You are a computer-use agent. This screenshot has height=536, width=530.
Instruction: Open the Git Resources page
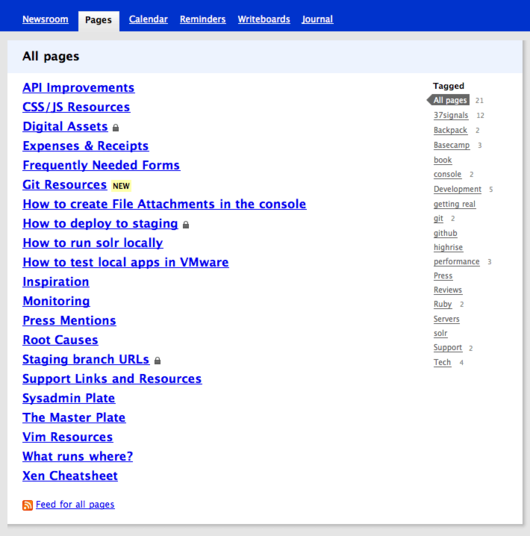pos(65,185)
